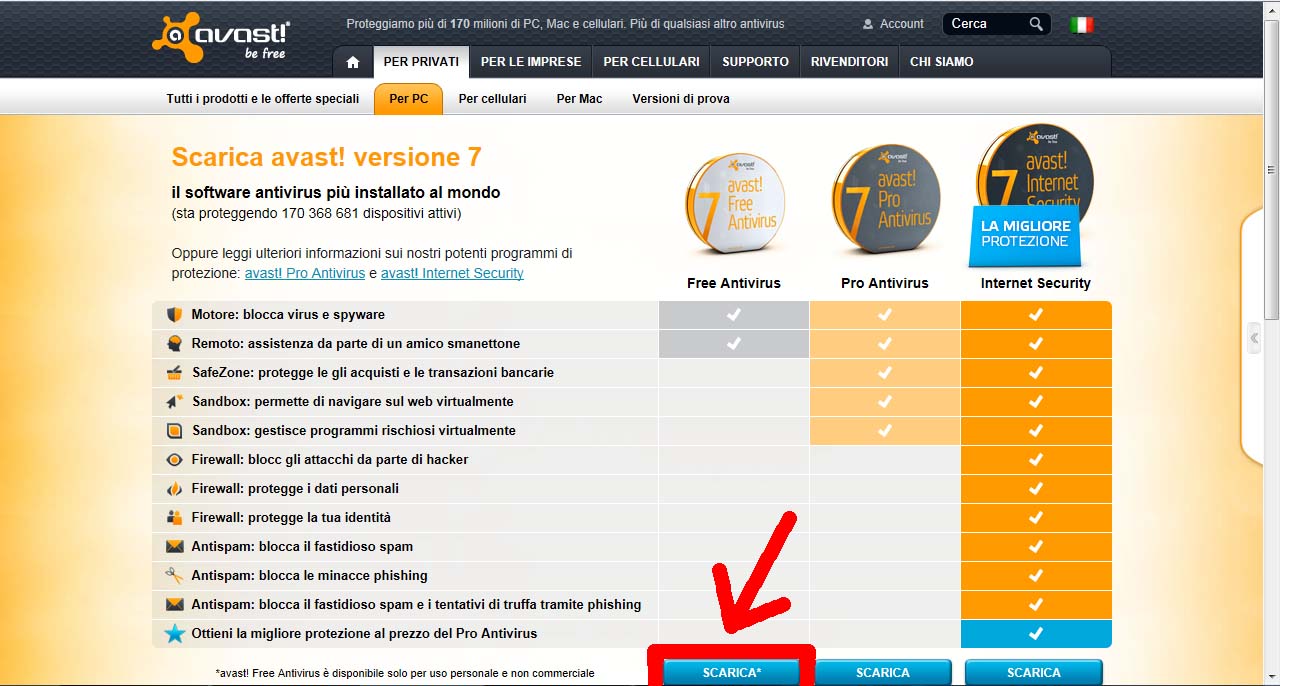The height and width of the screenshot is (686, 1289).
Task: Open the avast! Pro Antivirus link
Action: (305, 273)
